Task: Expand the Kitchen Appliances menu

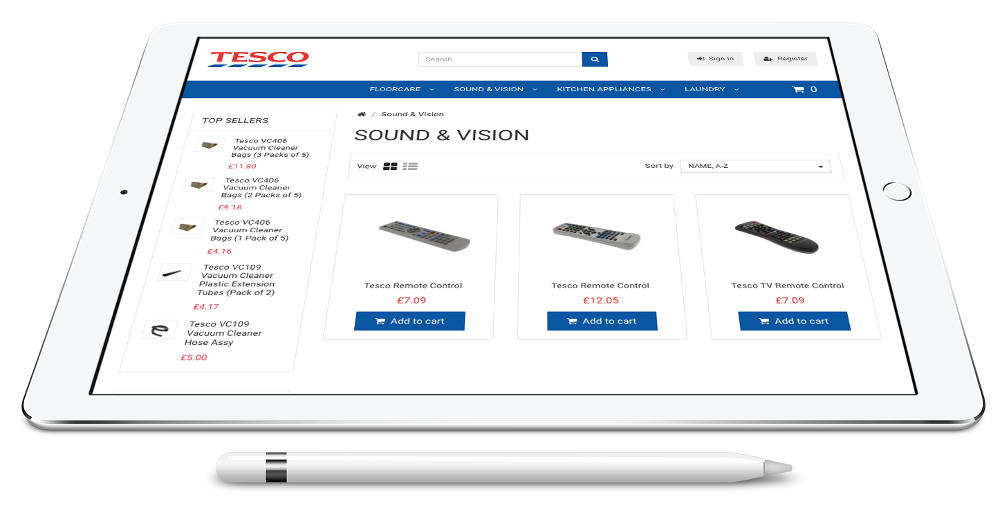Action: [610, 89]
